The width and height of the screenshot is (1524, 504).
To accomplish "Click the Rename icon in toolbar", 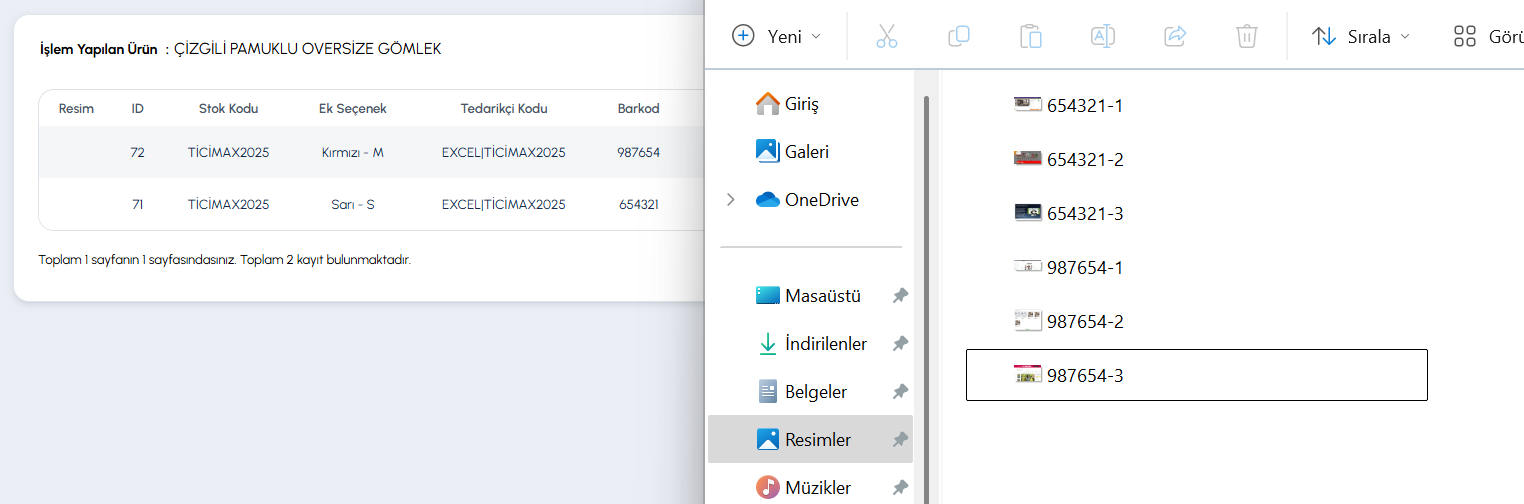I will pos(1102,36).
